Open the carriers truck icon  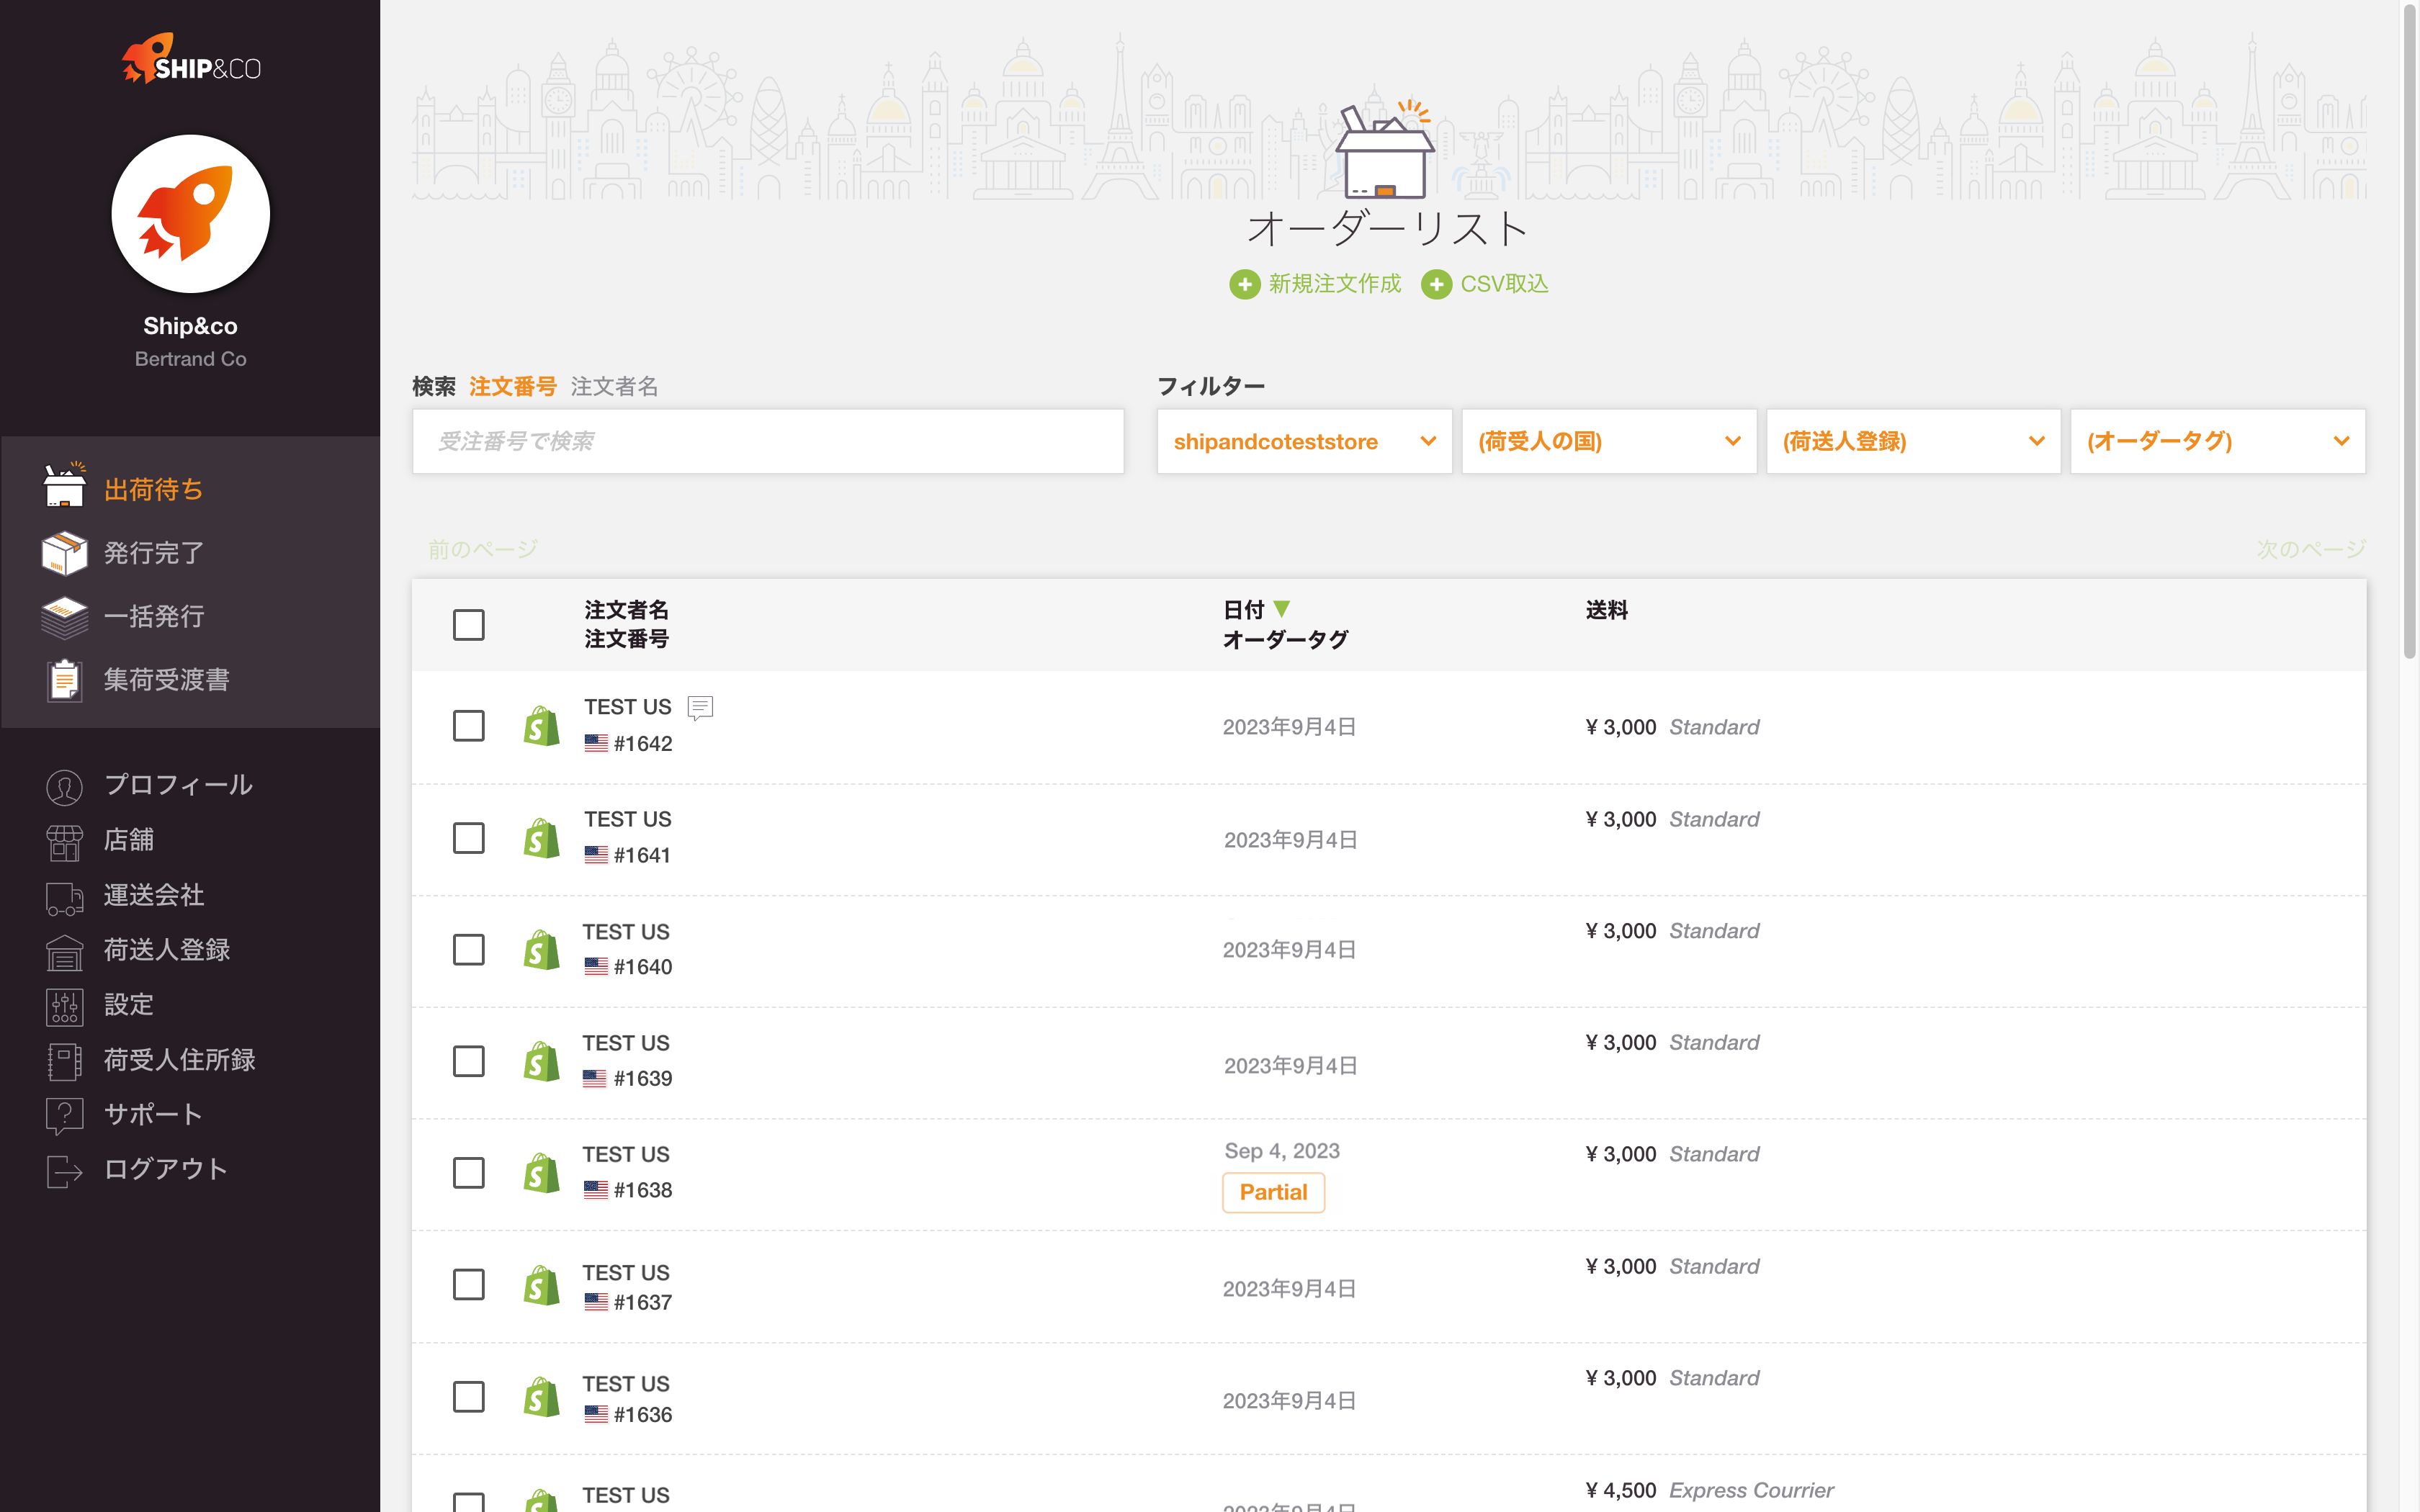pos(64,897)
